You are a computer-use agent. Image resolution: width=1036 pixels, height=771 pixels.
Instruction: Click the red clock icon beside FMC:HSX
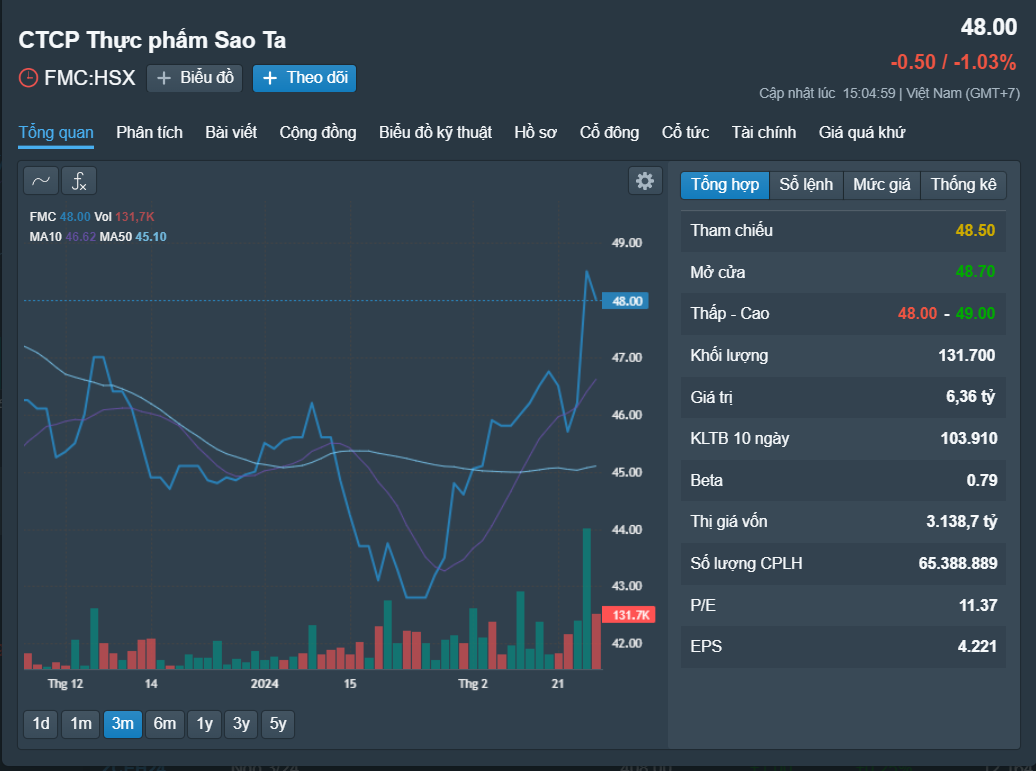28,78
